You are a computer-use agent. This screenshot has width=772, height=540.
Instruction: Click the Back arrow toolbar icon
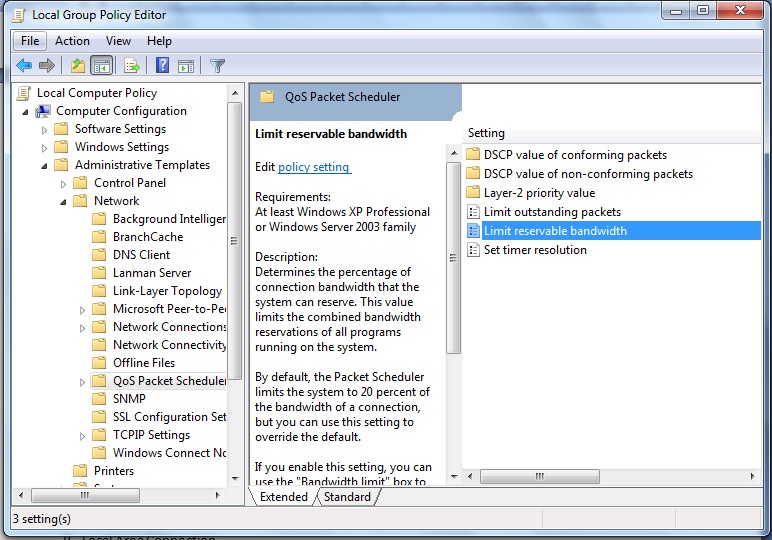[24, 65]
